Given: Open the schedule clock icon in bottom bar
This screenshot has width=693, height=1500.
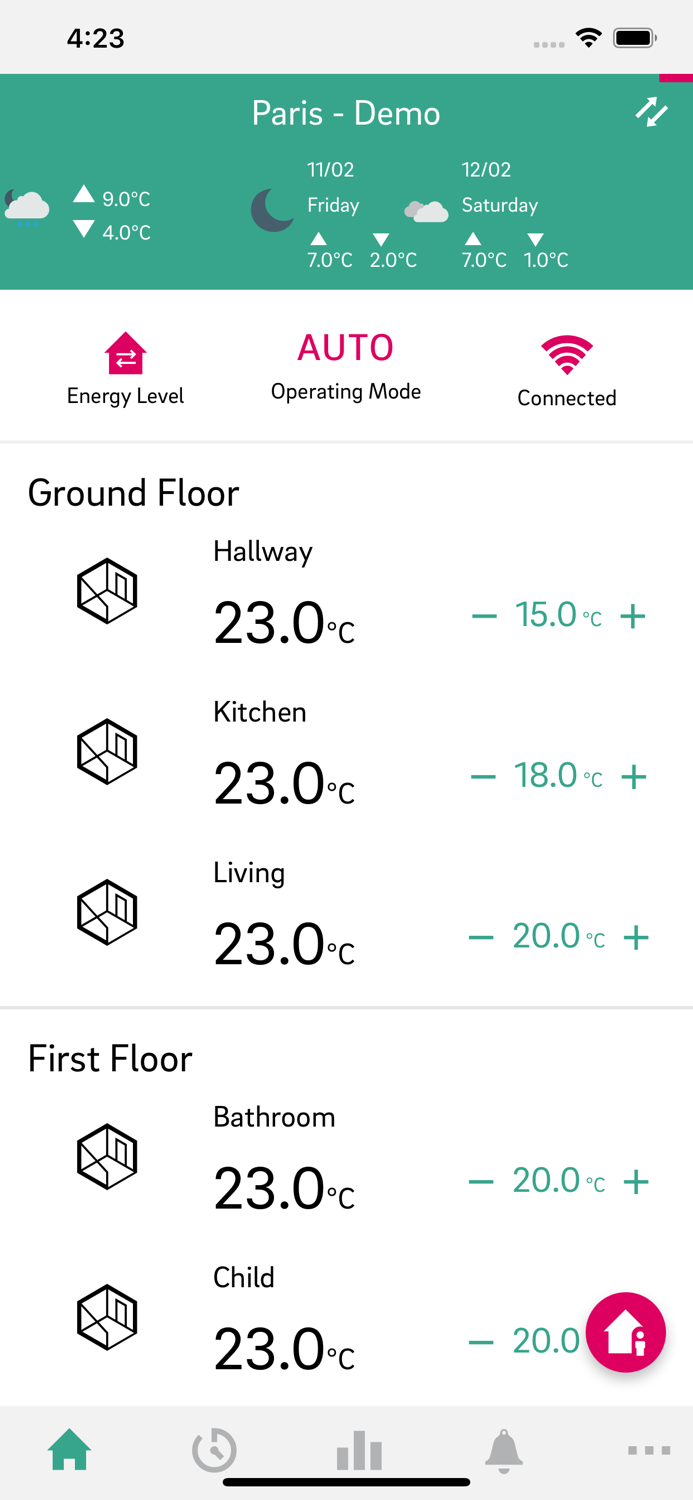Looking at the screenshot, I should pyautogui.click(x=213, y=1450).
